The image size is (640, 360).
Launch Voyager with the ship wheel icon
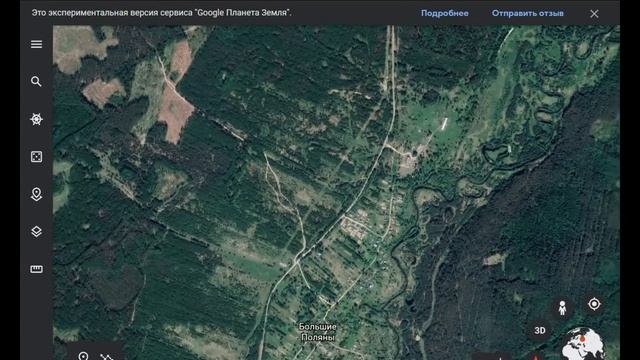[36, 119]
